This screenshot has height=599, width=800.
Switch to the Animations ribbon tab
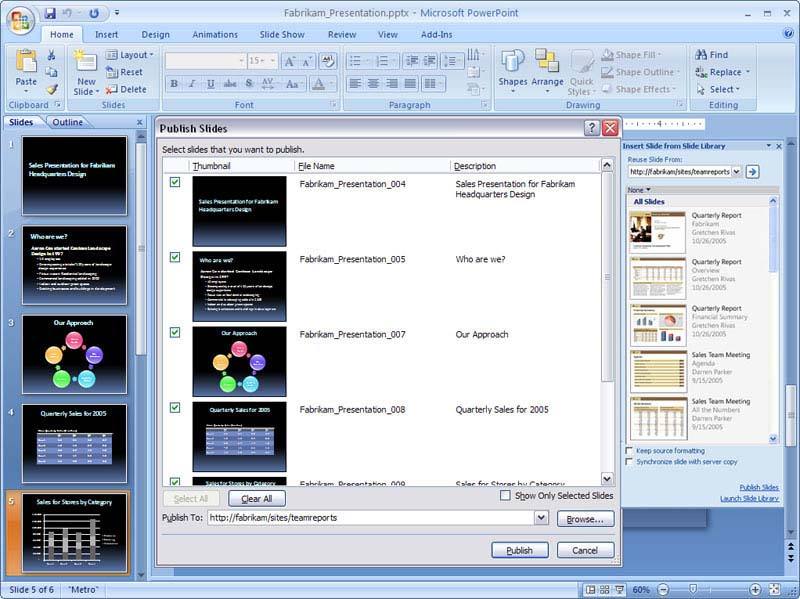[x=215, y=34]
